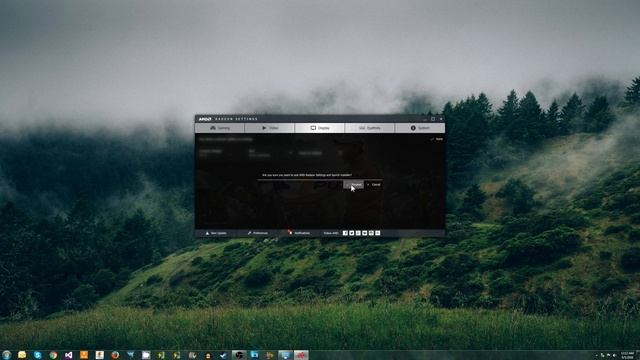Open the volume control in system tray

614,356
